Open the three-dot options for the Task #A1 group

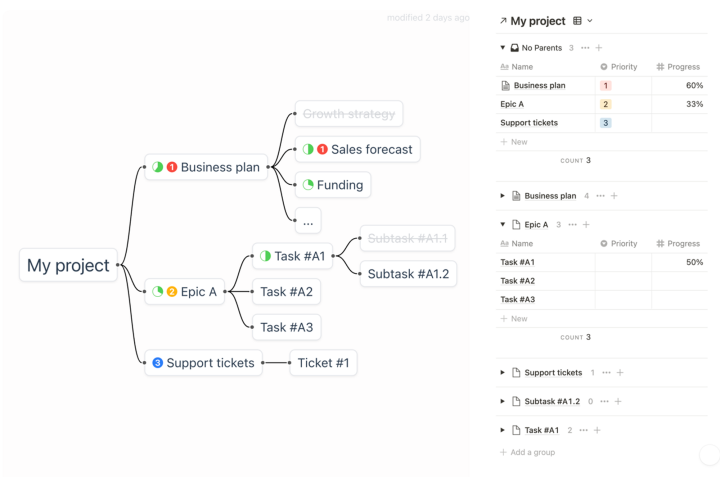point(583,430)
